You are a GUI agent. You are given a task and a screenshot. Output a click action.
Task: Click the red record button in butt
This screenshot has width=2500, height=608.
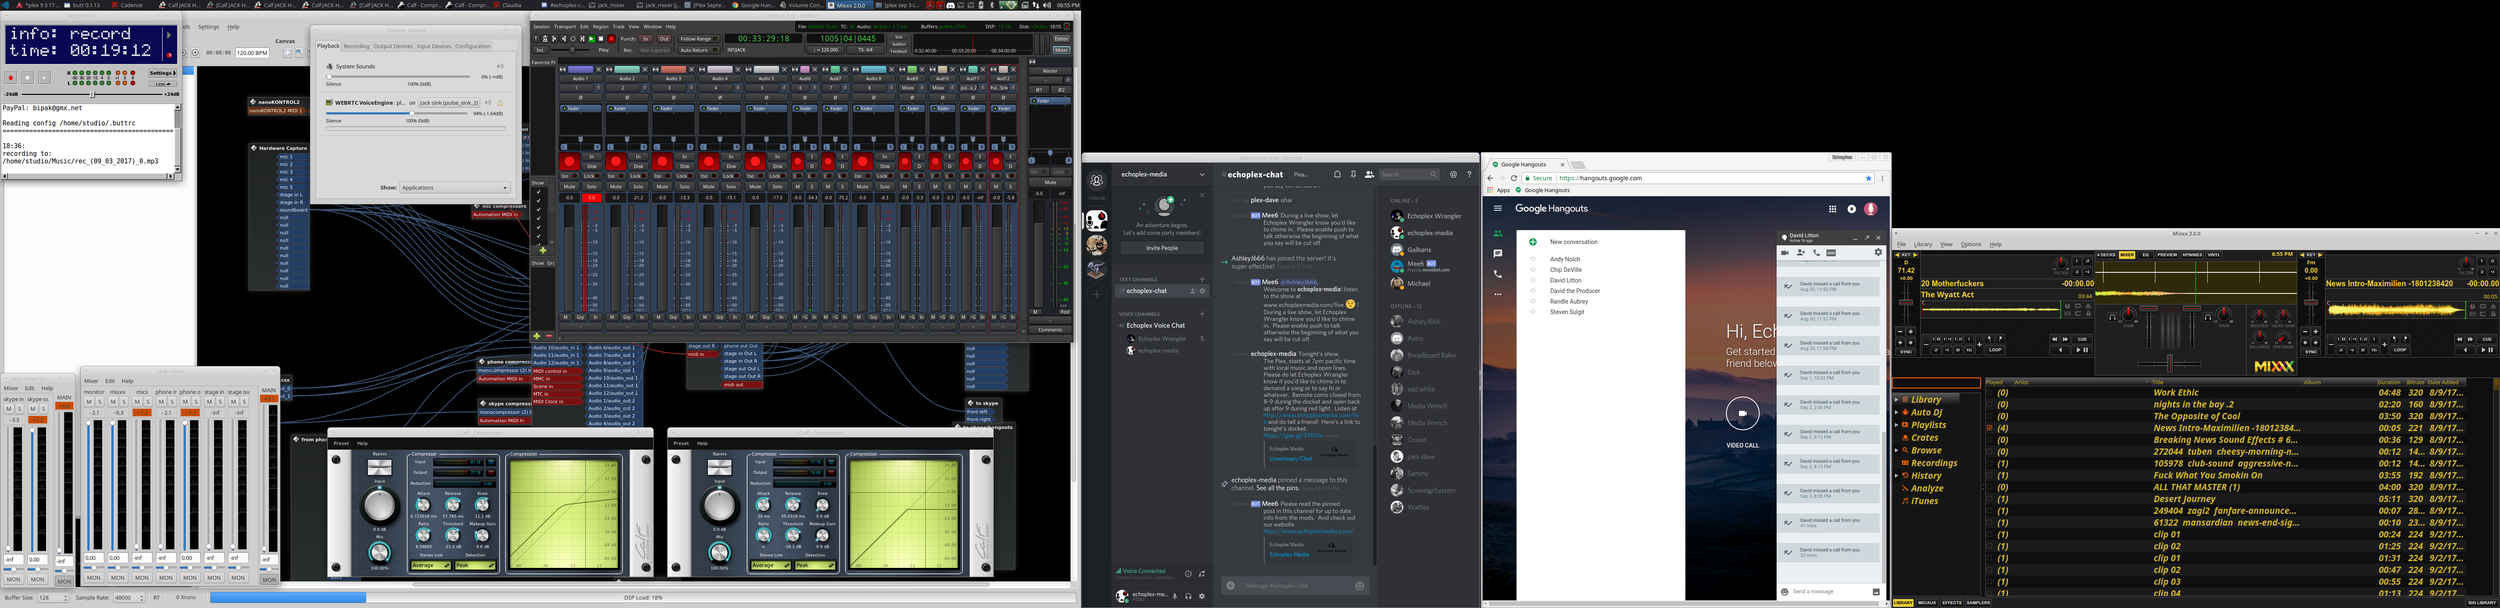[11, 77]
